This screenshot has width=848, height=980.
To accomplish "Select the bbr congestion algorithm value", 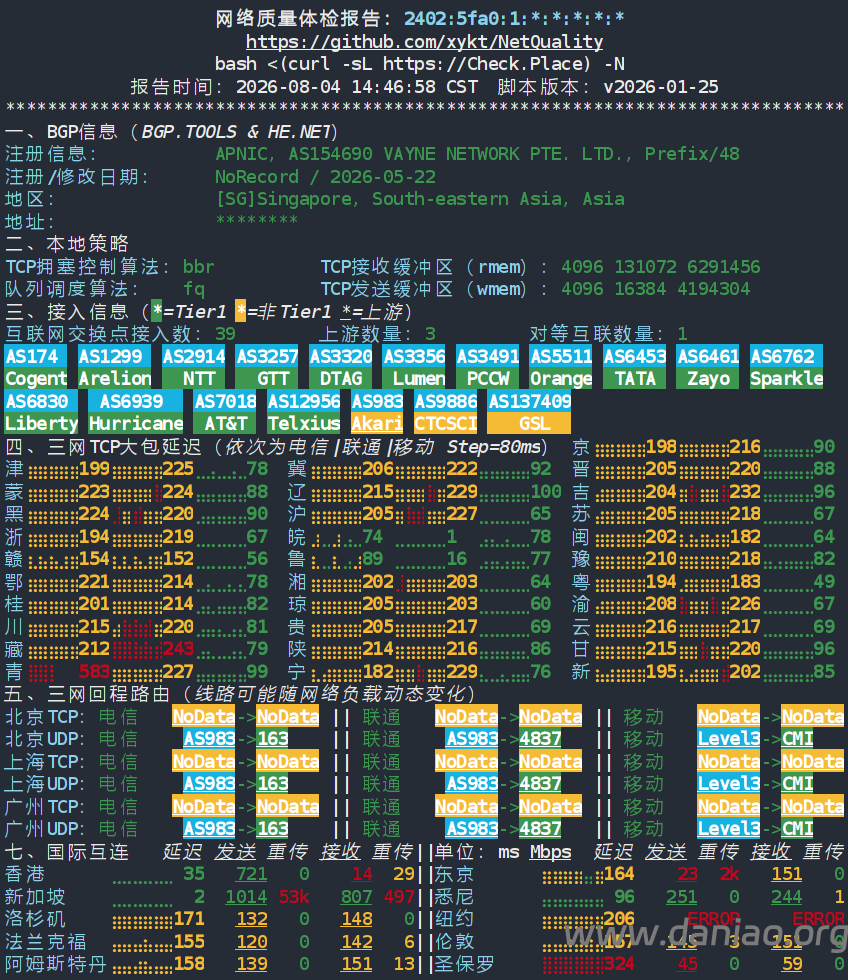I will (x=198, y=266).
